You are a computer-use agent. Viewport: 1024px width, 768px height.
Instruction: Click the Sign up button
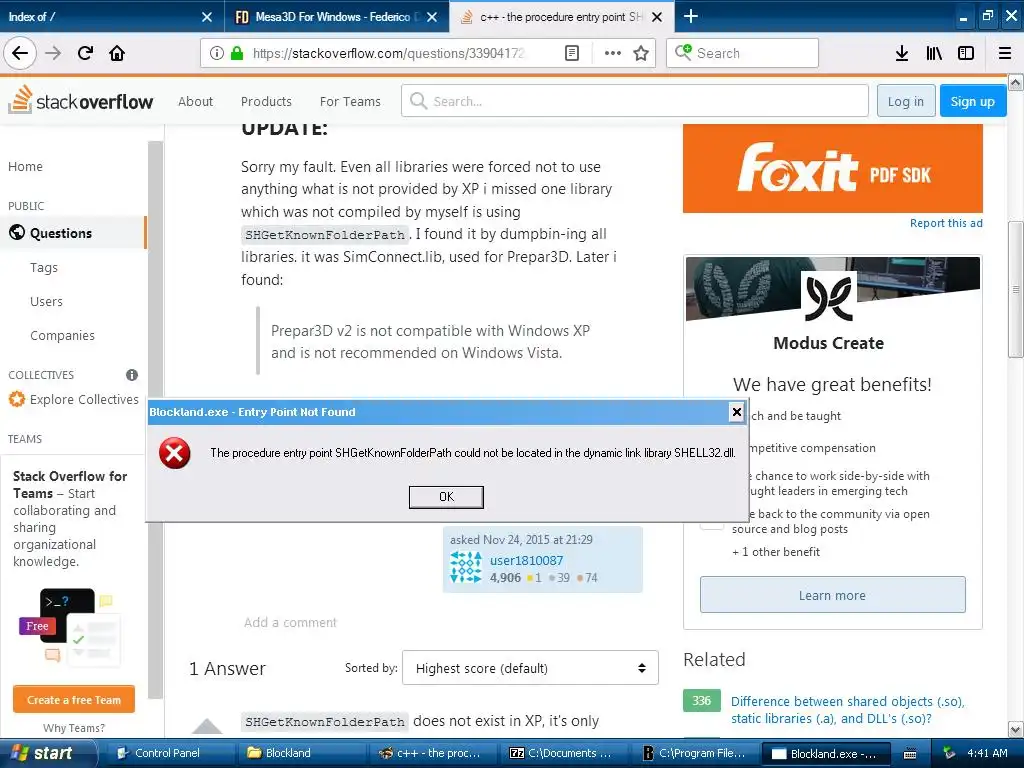972,101
